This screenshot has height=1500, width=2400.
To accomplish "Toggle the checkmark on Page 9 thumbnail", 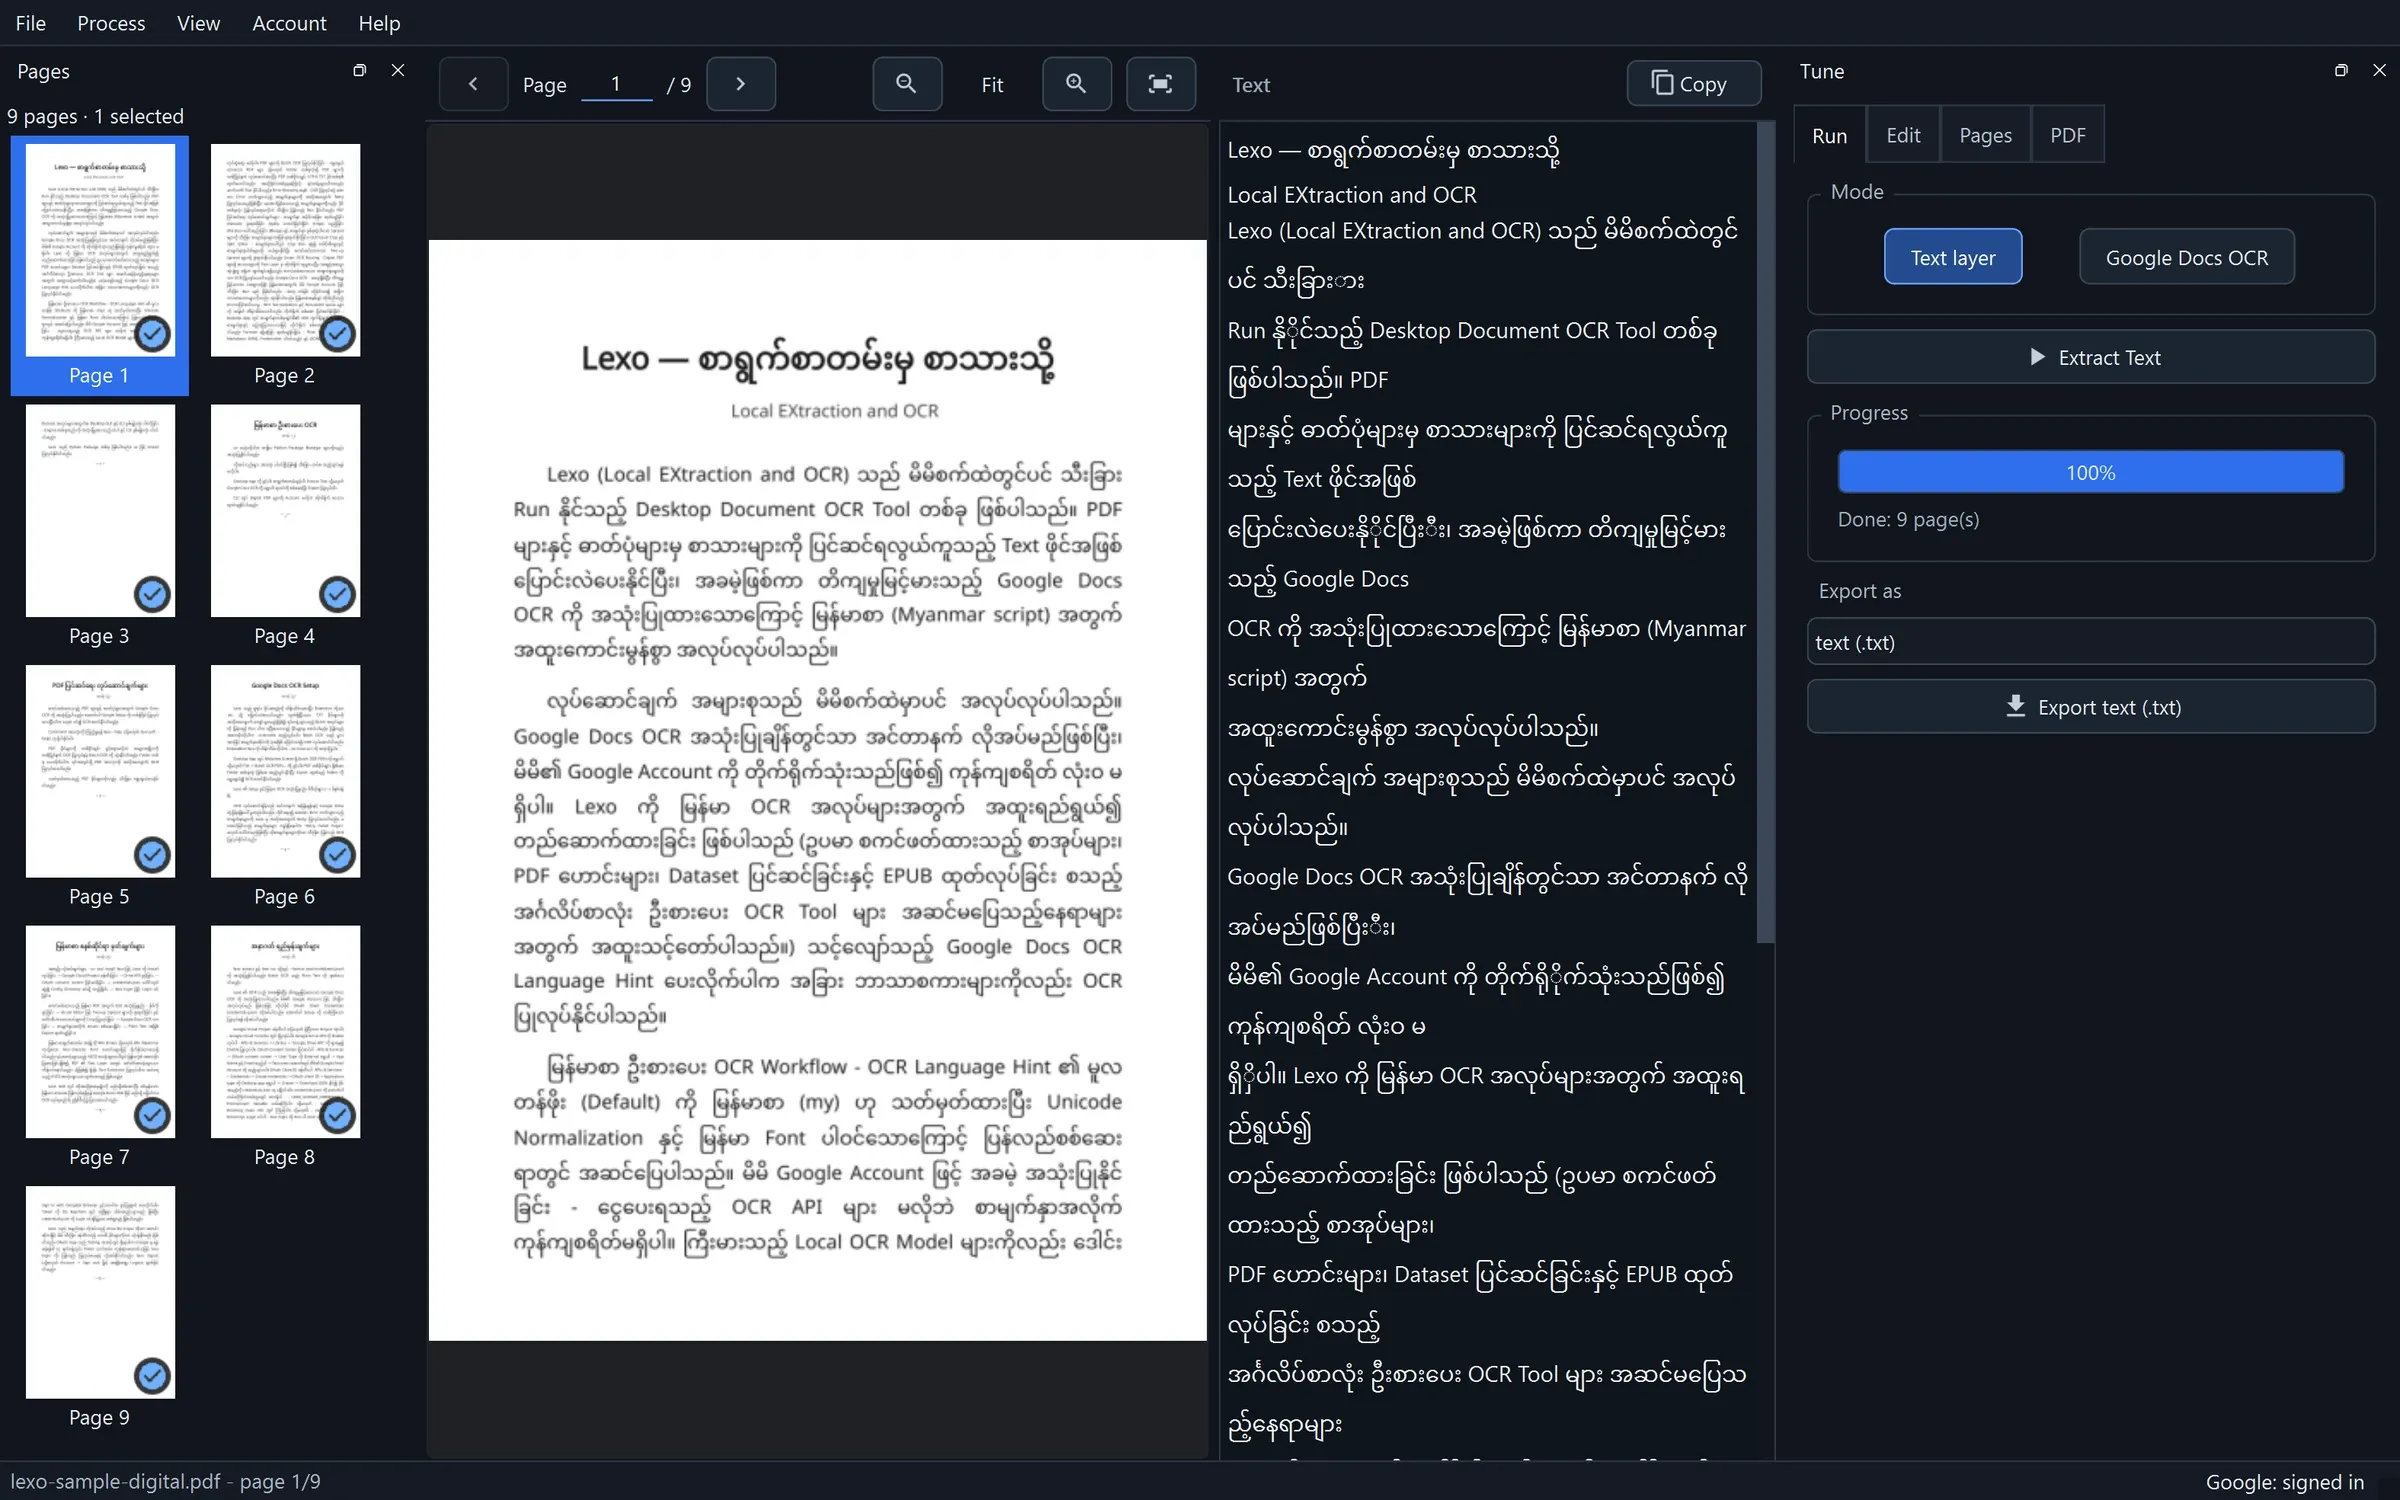I will click(x=152, y=1376).
